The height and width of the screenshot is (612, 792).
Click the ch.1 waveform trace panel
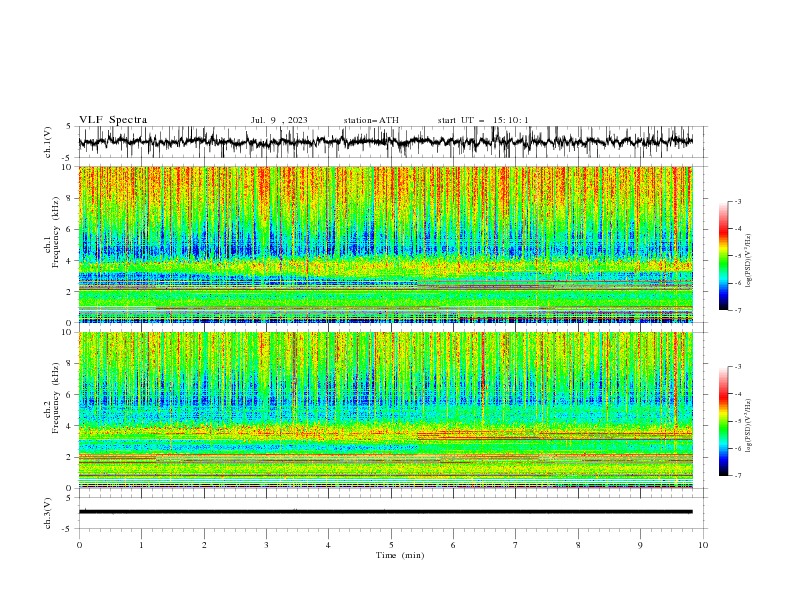393,142
